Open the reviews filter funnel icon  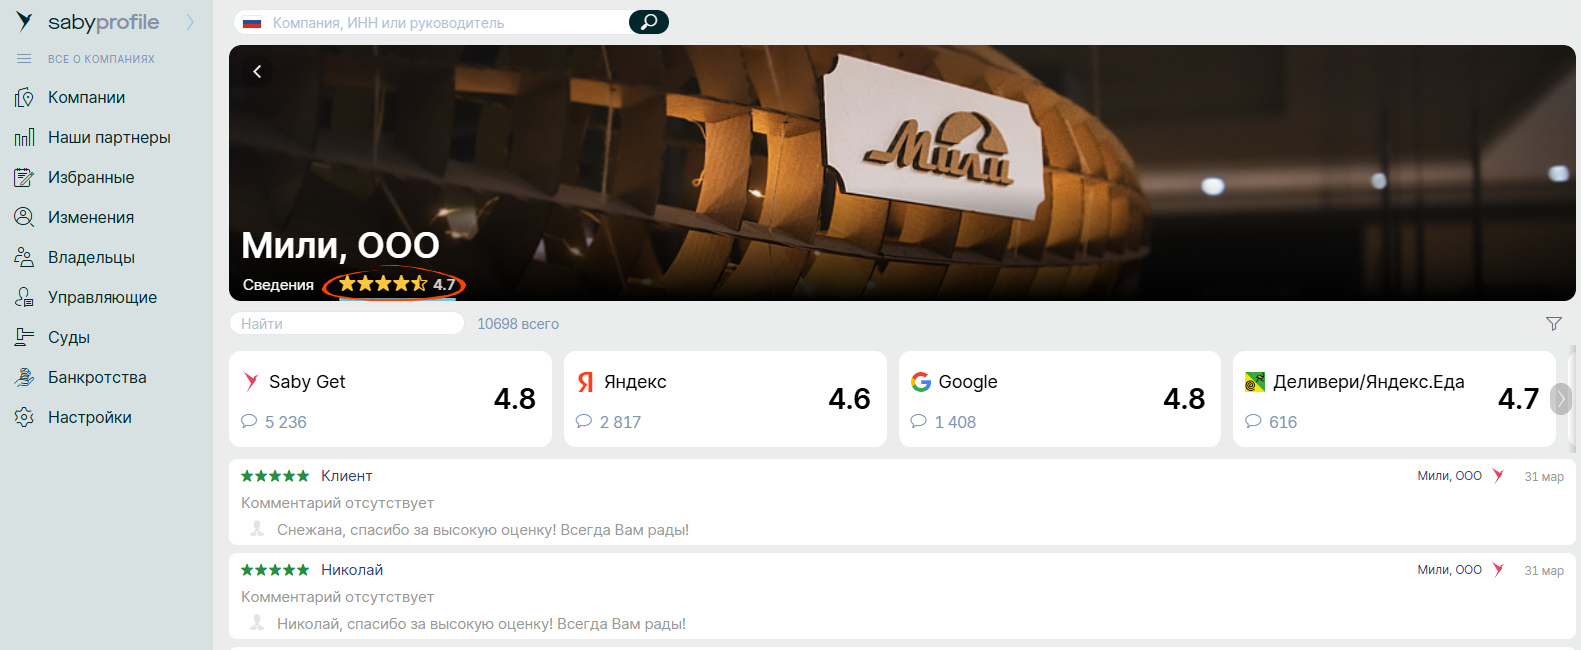[1553, 323]
